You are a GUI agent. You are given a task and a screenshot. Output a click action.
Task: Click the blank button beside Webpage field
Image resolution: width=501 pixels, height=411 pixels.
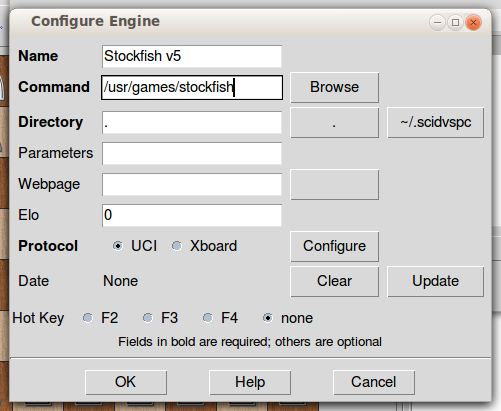[334, 184]
